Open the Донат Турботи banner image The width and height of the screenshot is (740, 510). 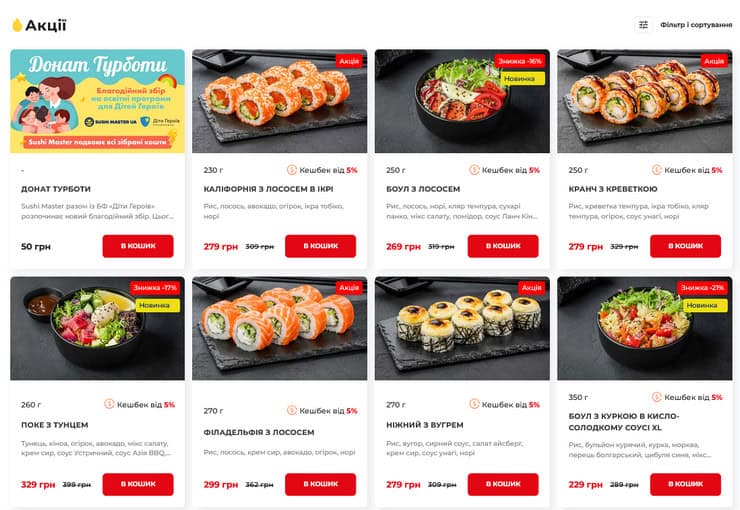tap(97, 101)
